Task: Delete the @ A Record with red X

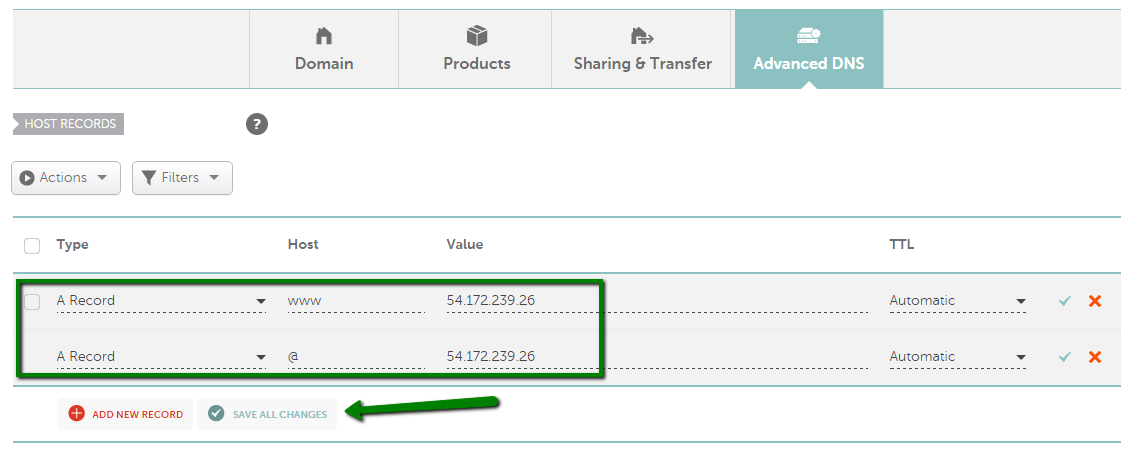Action: pyautogui.click(x=1095, y=357)
